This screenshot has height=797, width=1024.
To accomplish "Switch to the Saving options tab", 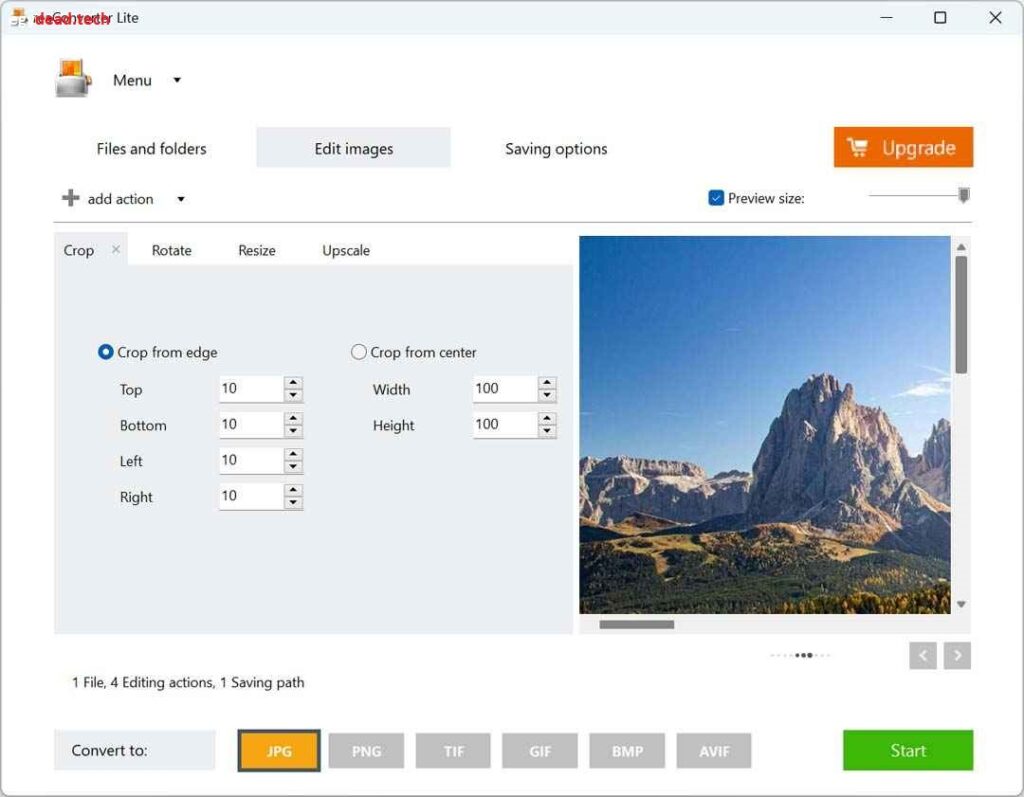I will pyautogui.click(x=555, y=148).
